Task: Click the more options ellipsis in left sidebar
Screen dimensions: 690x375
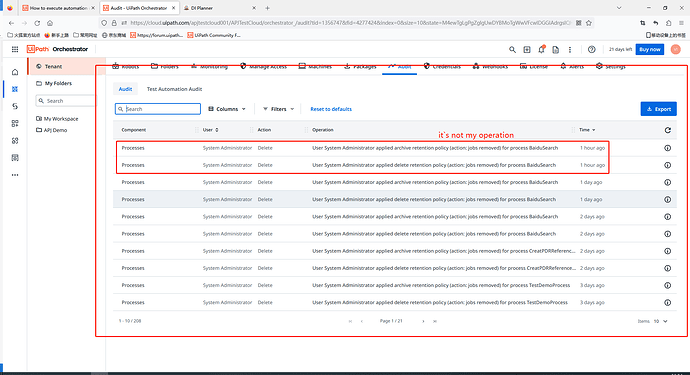Action: 15,175
